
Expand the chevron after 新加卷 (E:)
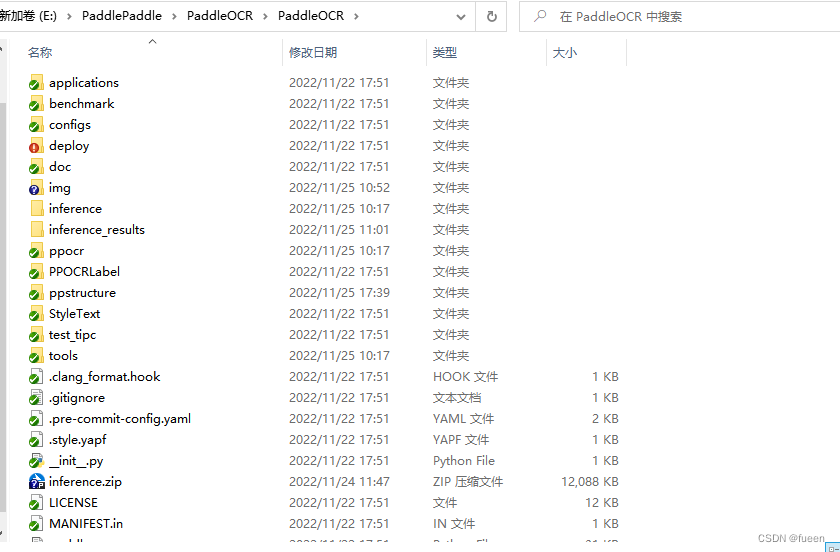(x=69, y=17)
